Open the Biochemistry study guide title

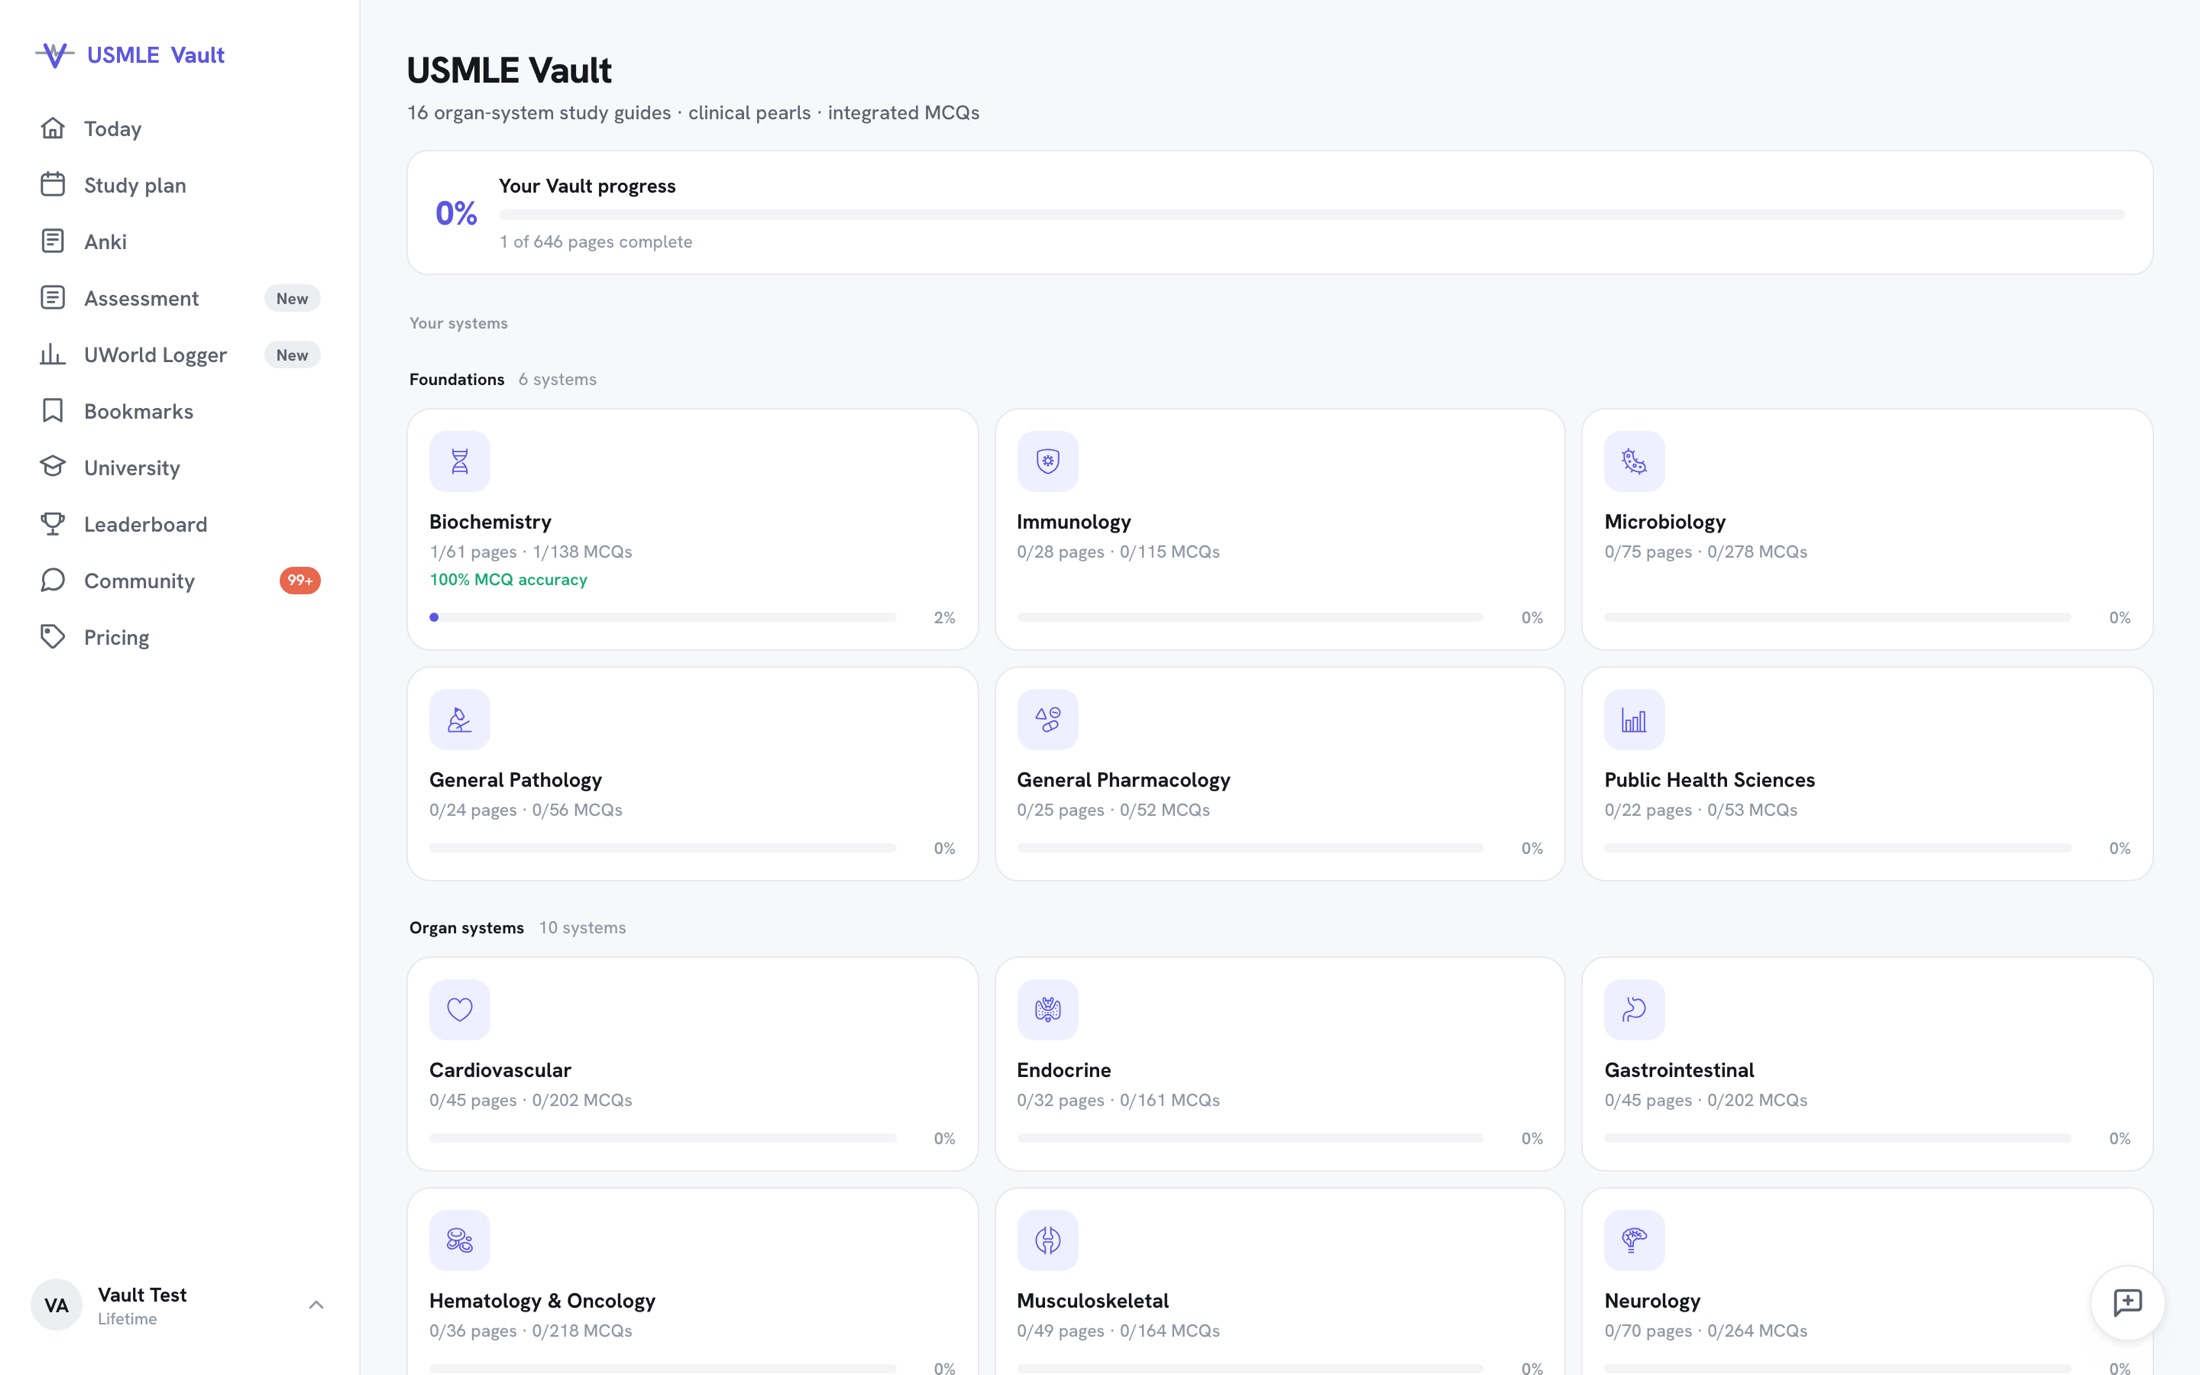click(x=490, y=521)
